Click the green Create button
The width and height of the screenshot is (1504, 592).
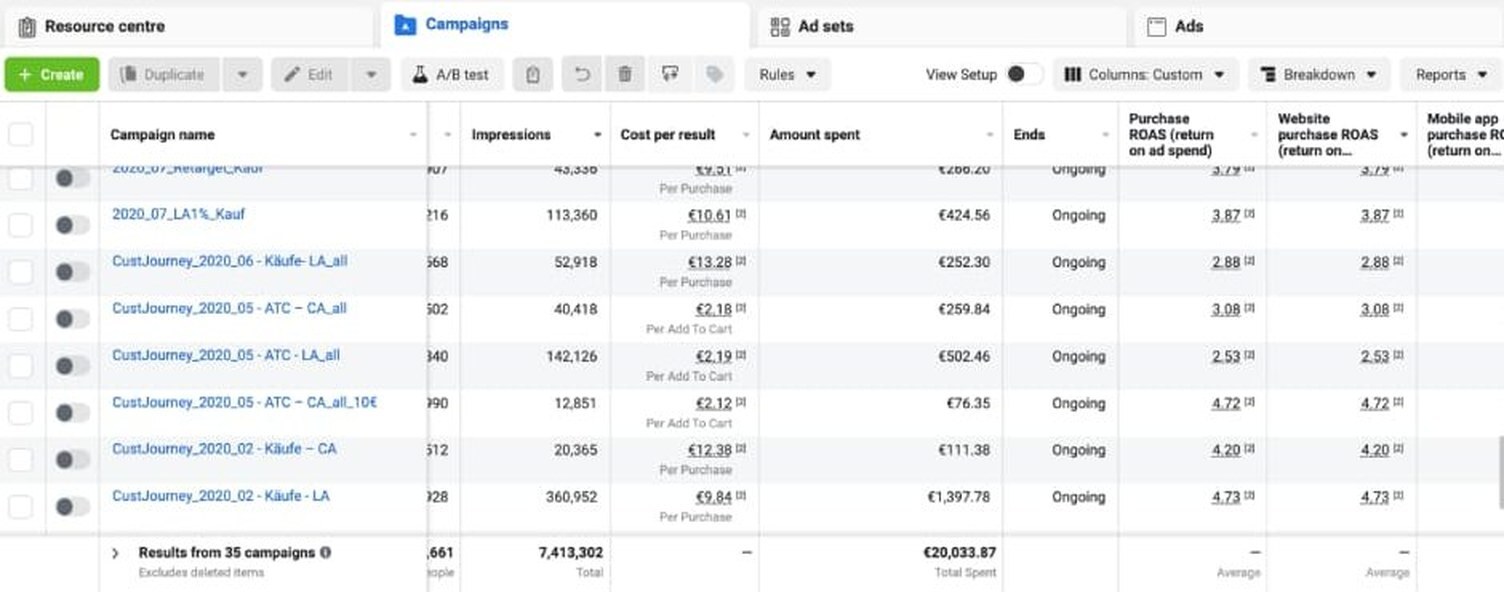click(x=52, y=75)
